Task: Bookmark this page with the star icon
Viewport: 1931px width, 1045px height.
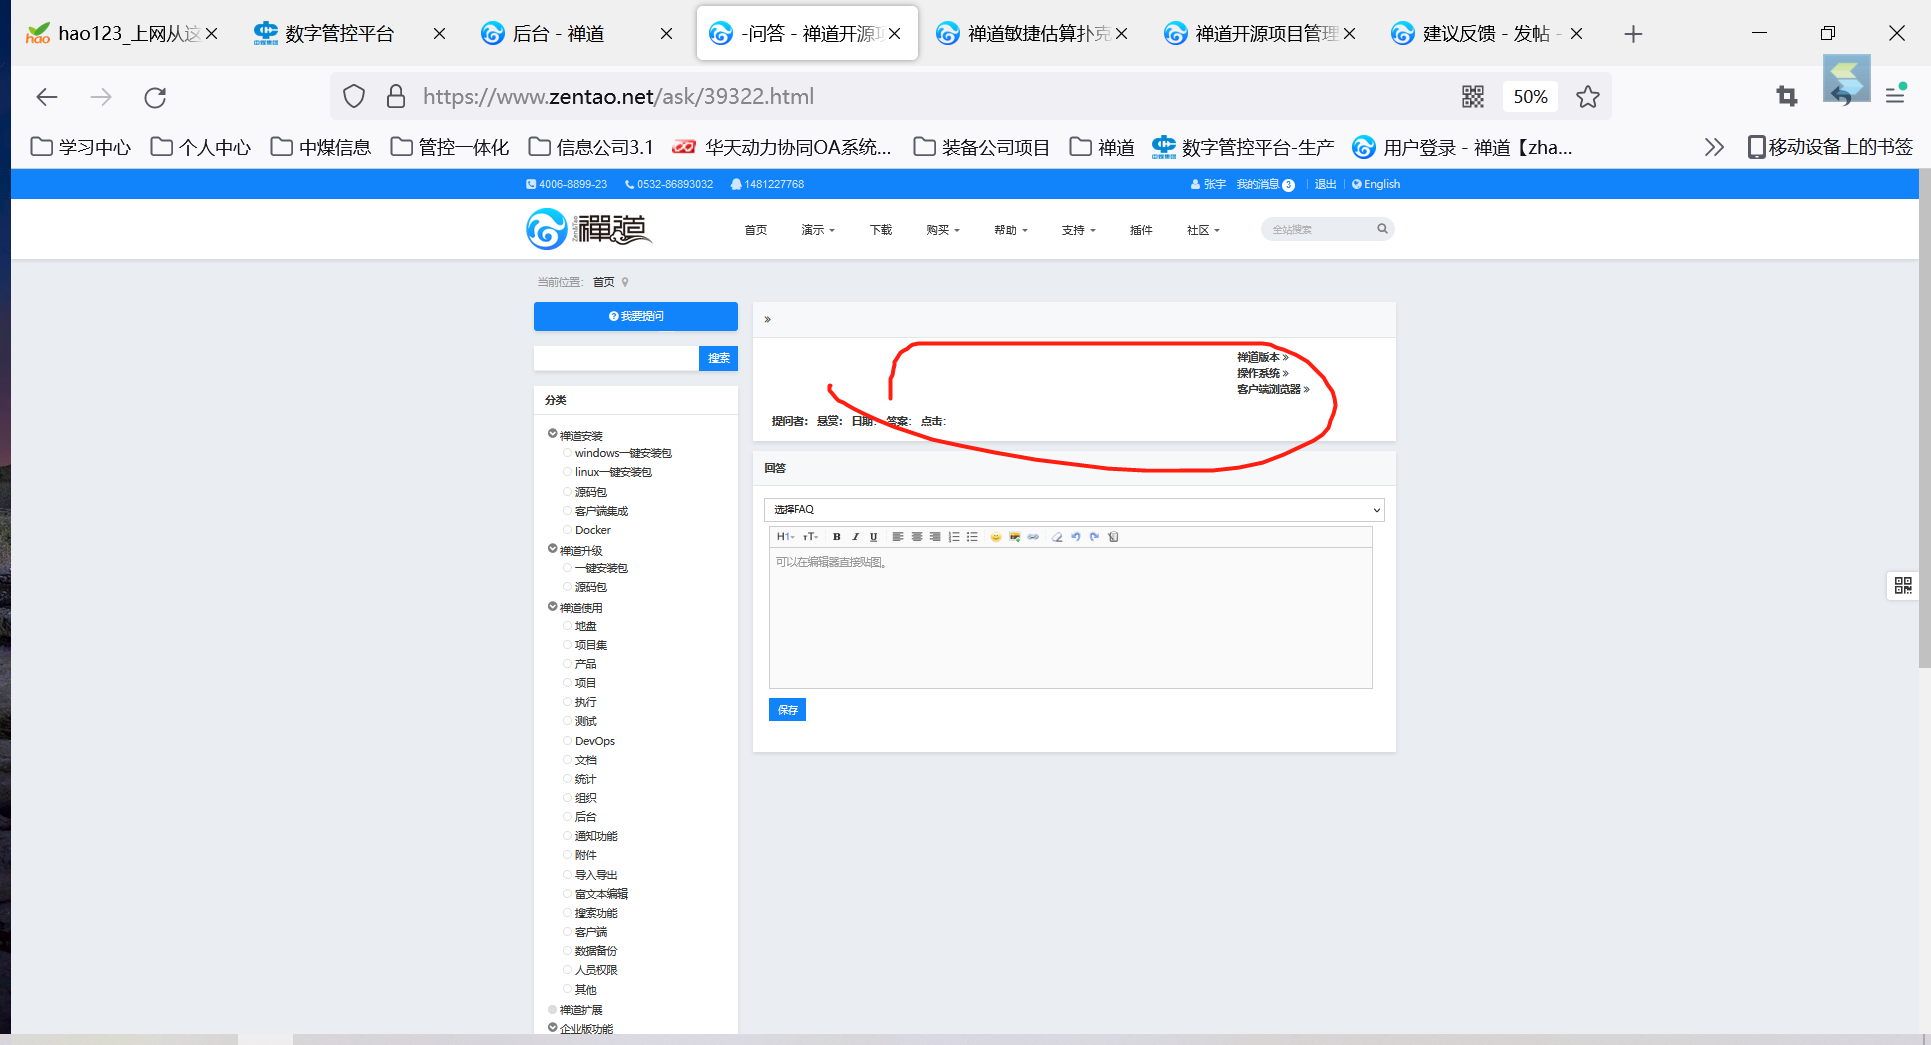Action: coord(1588,96)
